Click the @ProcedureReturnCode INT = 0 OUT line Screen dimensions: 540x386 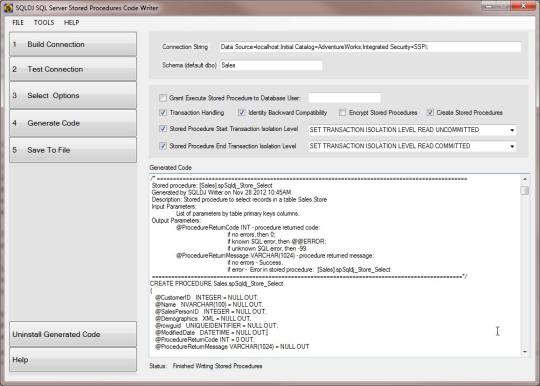click(x=205, y=340)
